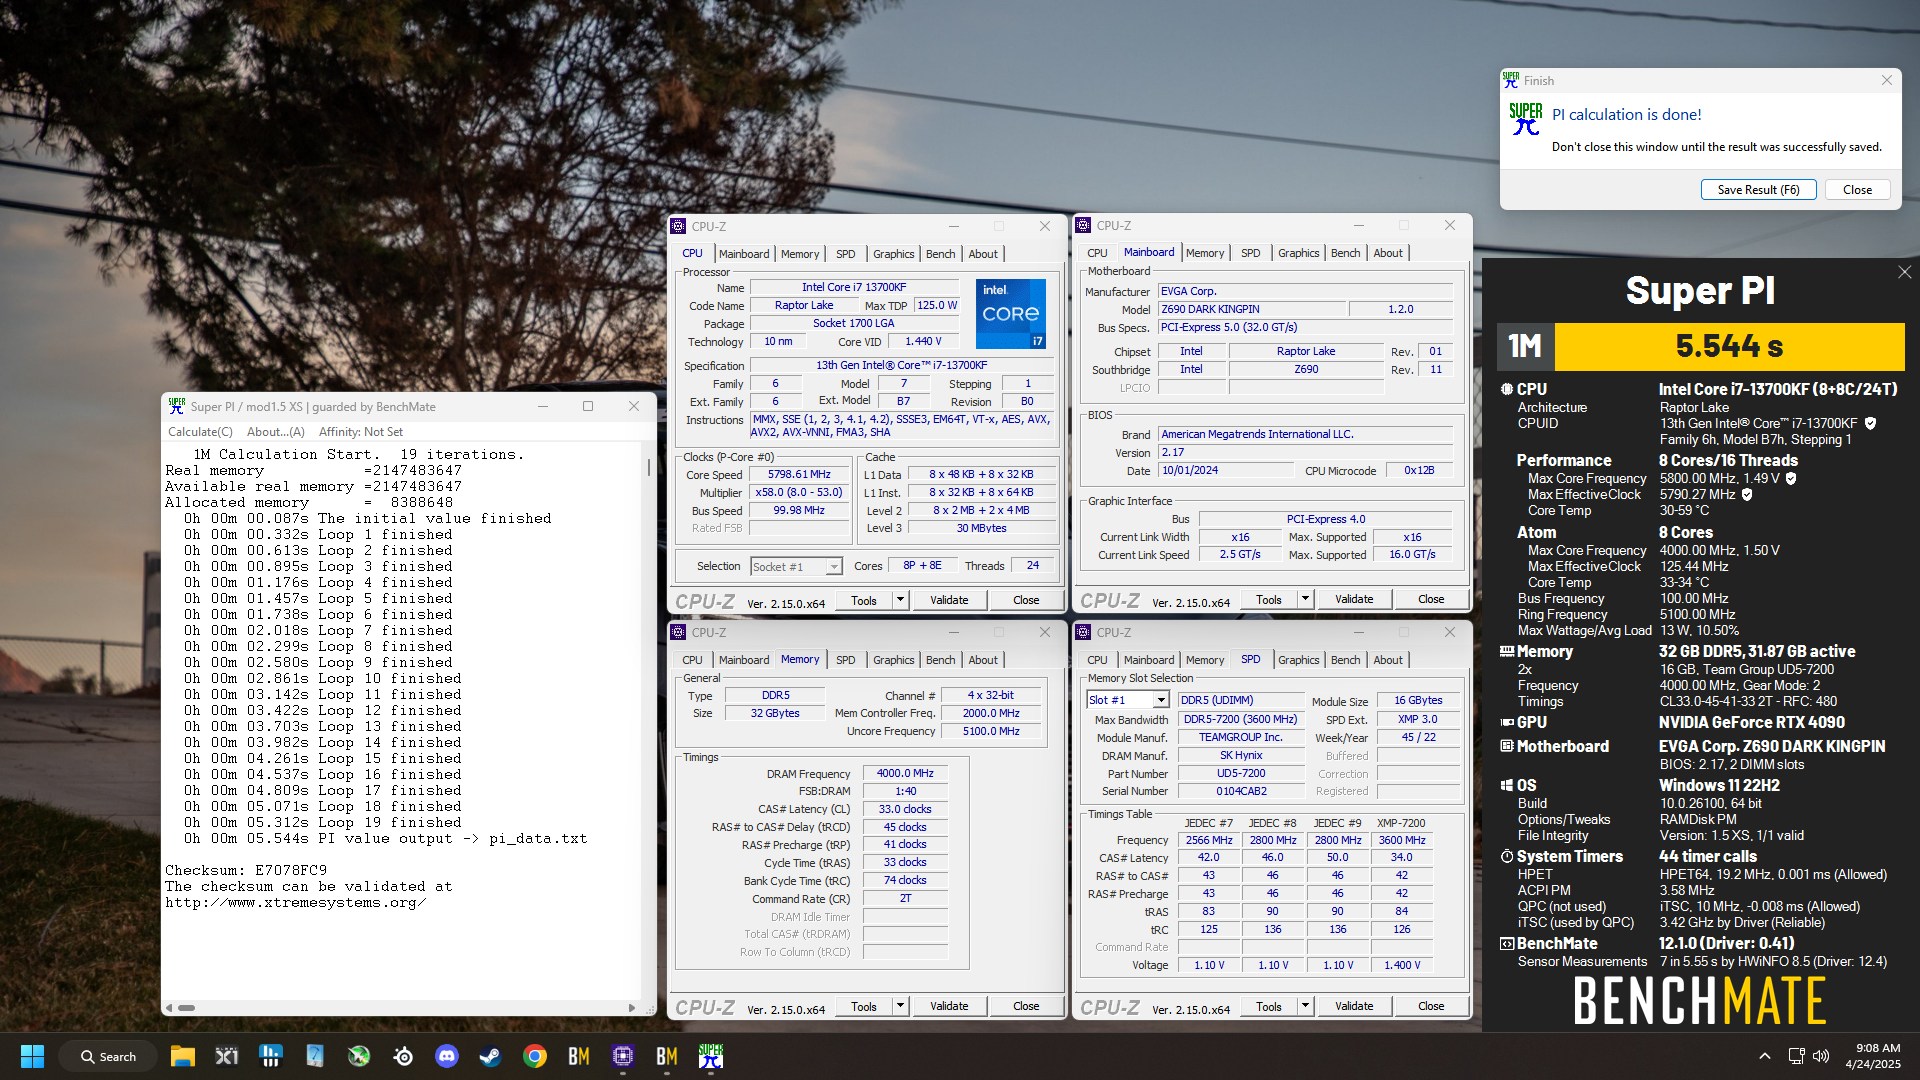1920x1080 pixels.
Task: Click the Memory module icon in BenchMate panel
Action: click(x=1507, y=651)
